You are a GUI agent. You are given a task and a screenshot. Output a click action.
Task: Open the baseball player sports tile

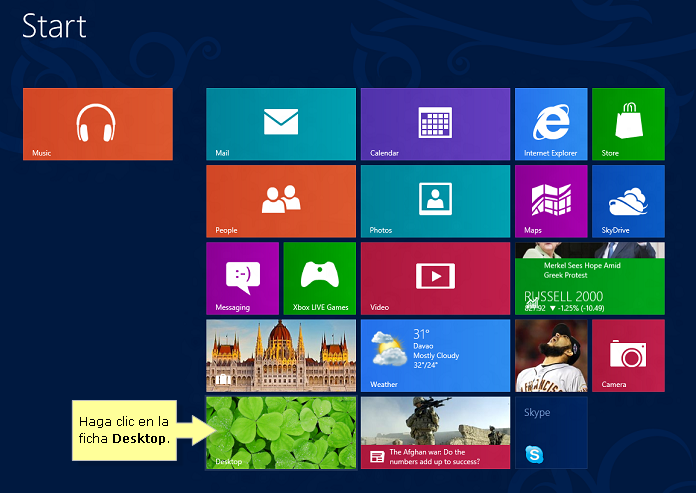[x=551, y=355]
